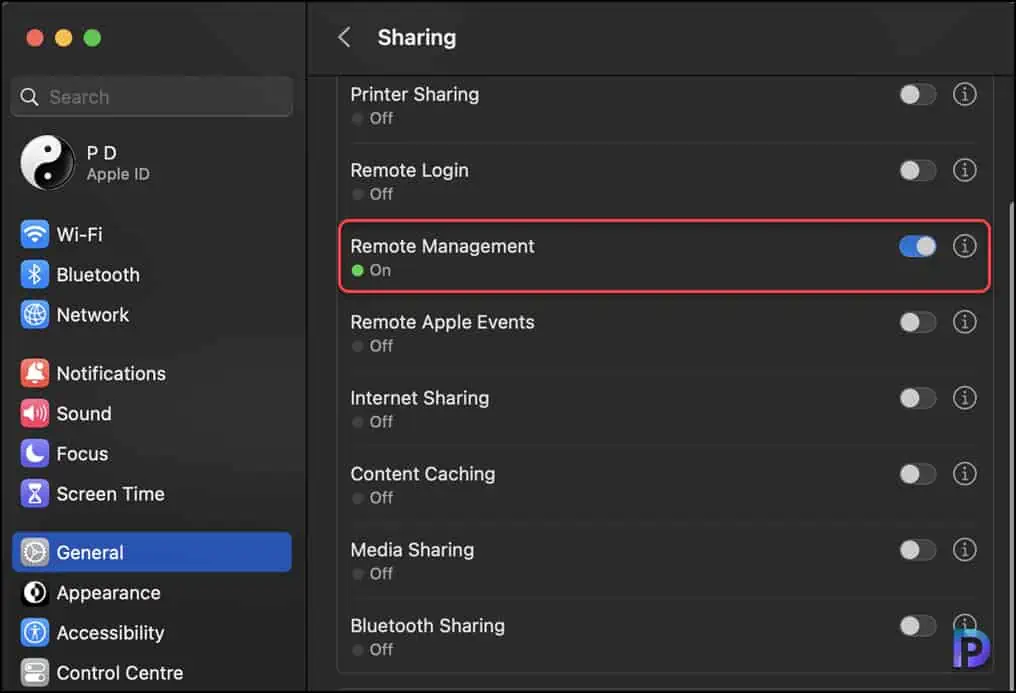This screenshot has width=1016, height=693.
Task: Click the Remote Login label
Action: [410, 170]
